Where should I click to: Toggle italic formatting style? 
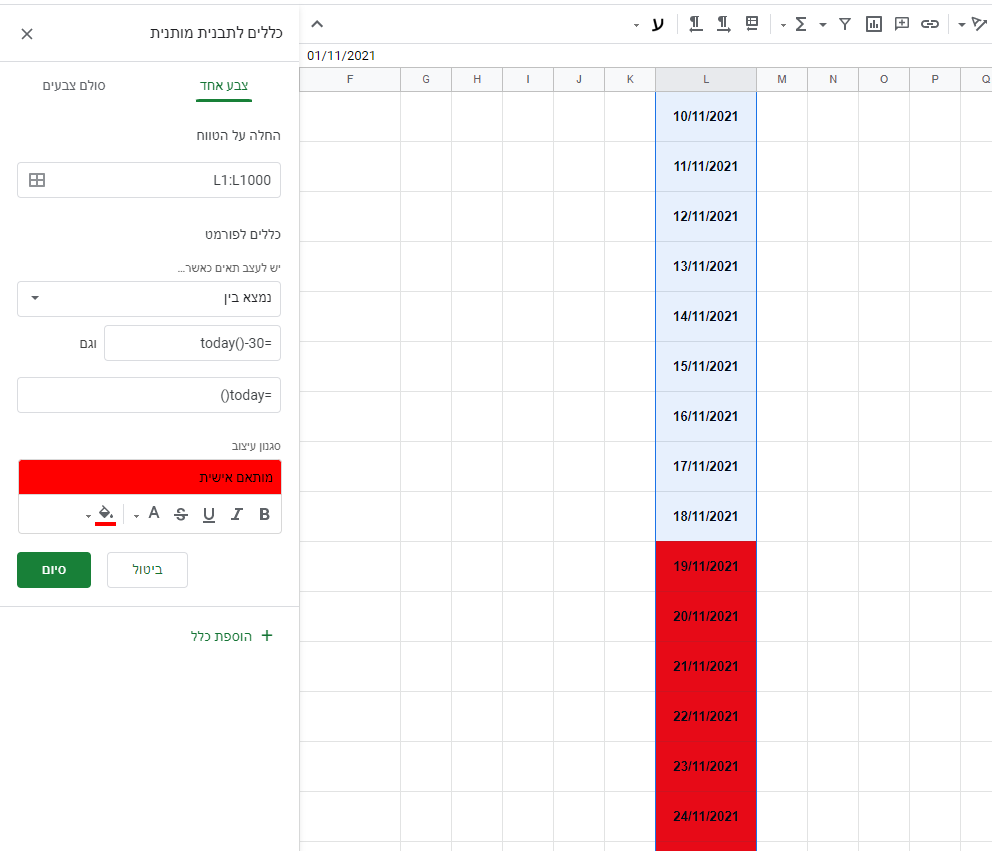(237, 514)
